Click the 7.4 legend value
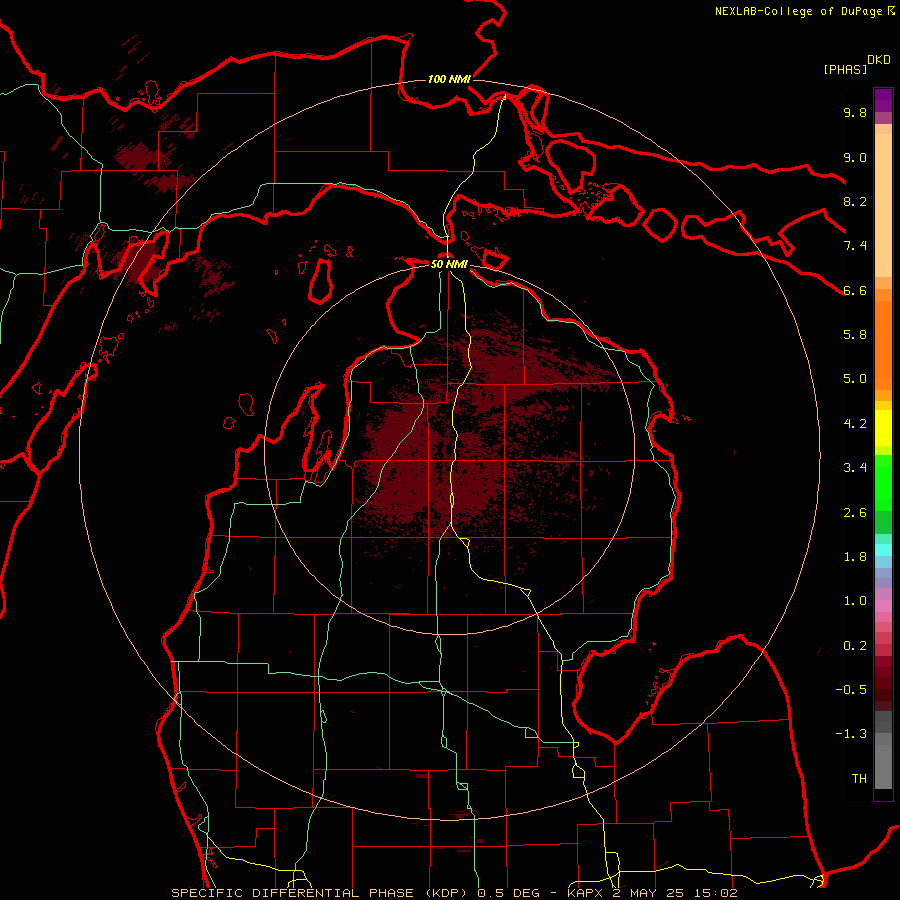Screen dimensions: 900x900 [855, 246]
